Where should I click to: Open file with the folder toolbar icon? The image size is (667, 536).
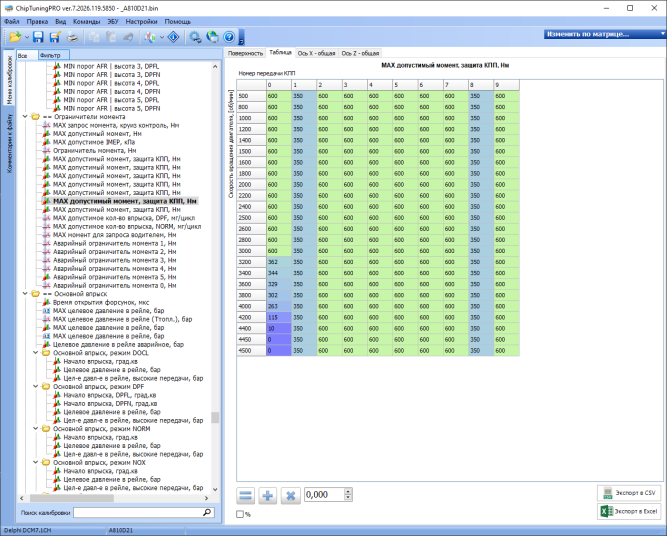[x=15, y=37]
